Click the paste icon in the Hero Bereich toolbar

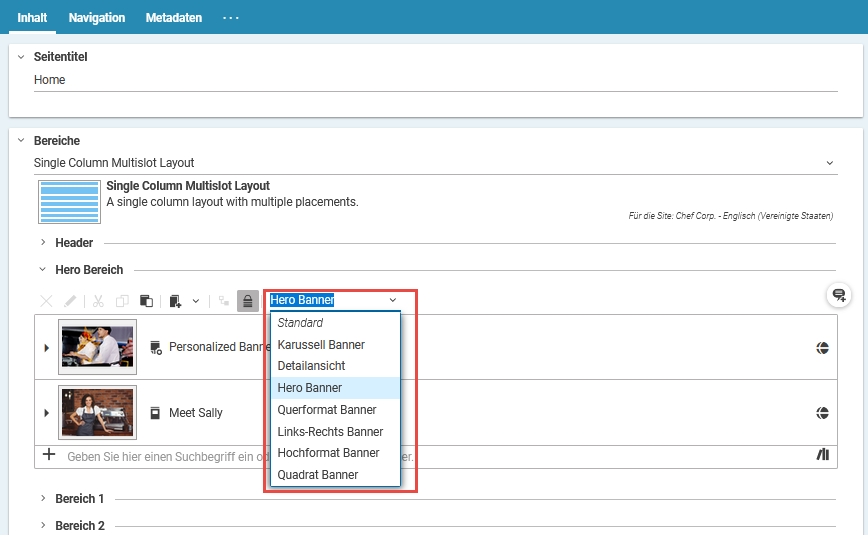[146, 301]
